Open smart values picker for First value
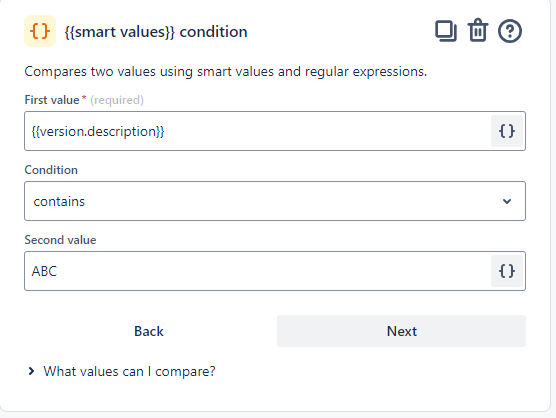The width and height of the screenshot is (556, 418). [x=507, y=131]
